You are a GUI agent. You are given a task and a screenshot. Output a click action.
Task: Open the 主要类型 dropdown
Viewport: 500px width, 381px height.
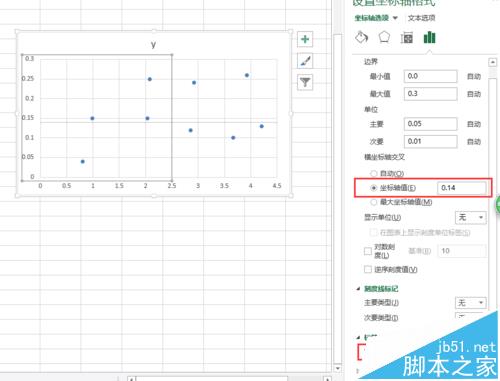(471, 303)
